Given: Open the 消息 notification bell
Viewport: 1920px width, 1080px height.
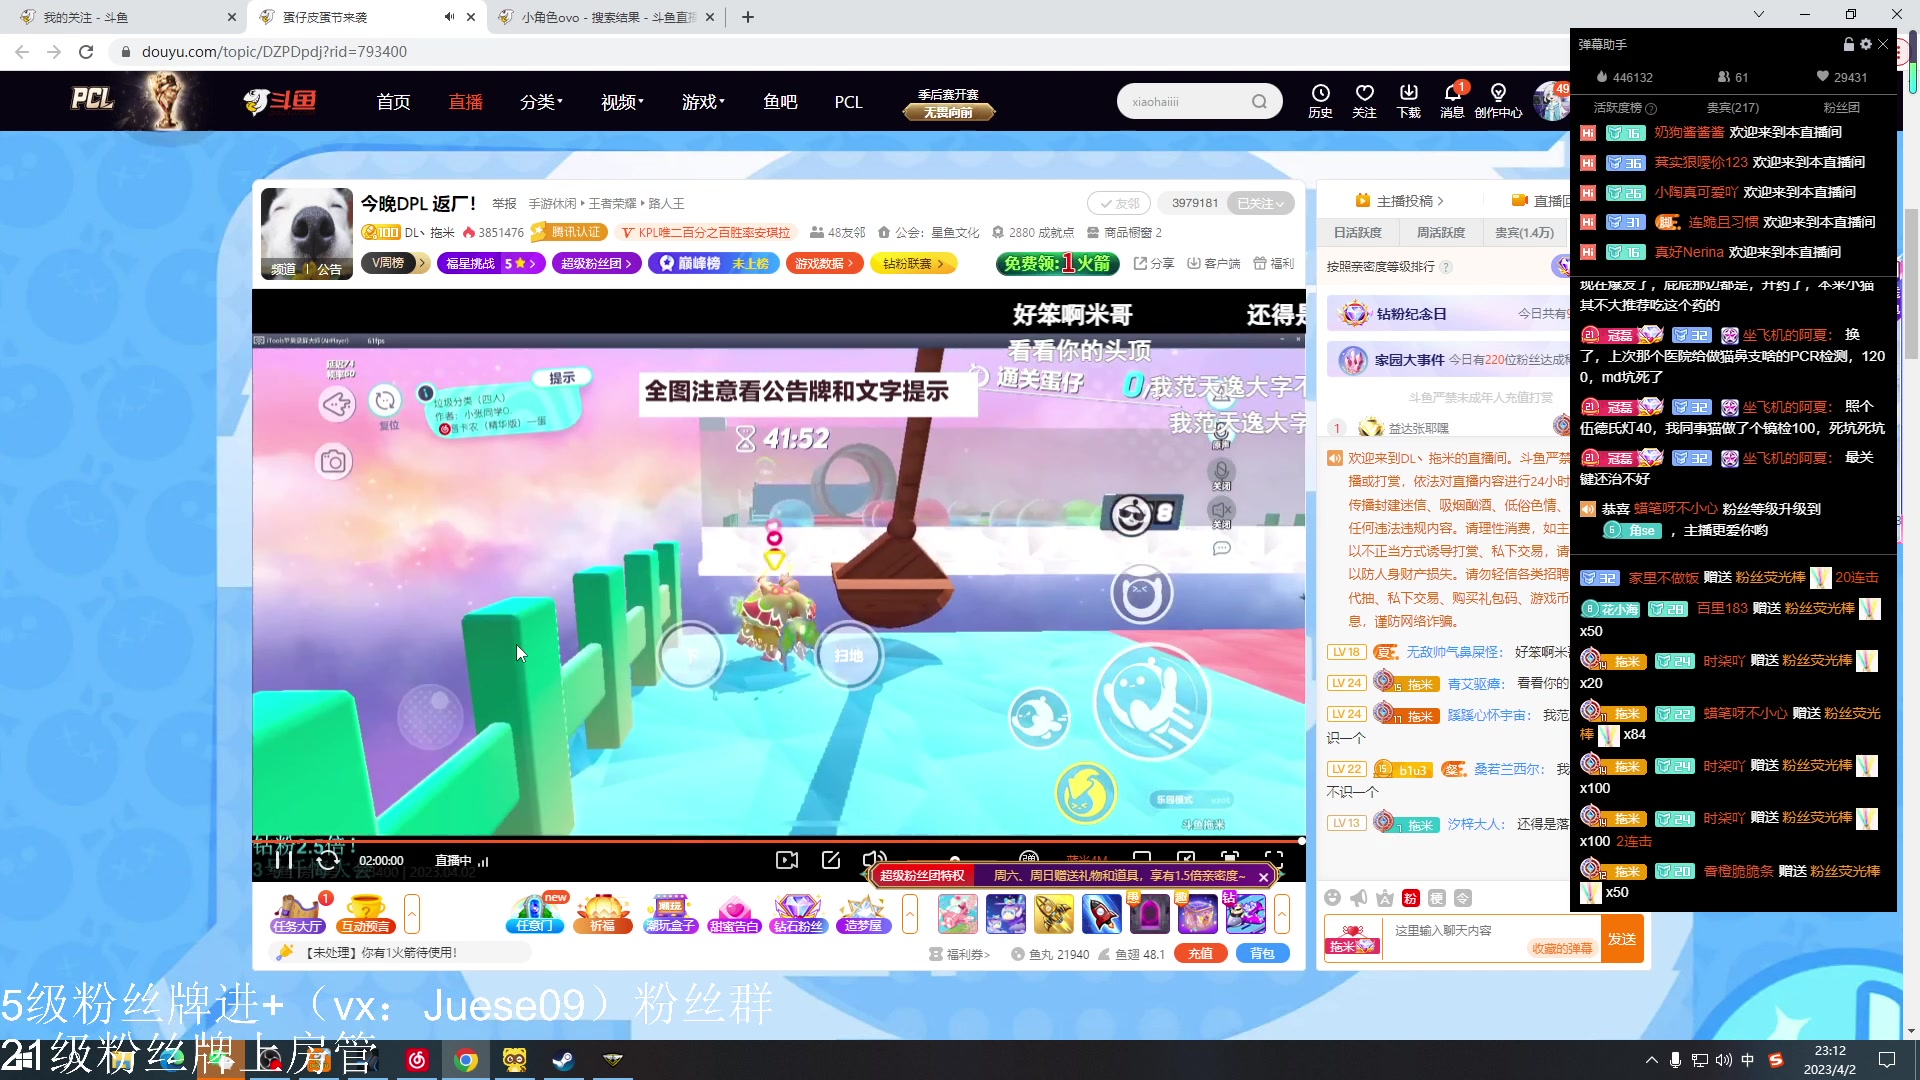Looking at the screenshot, I should [1453, 101].
